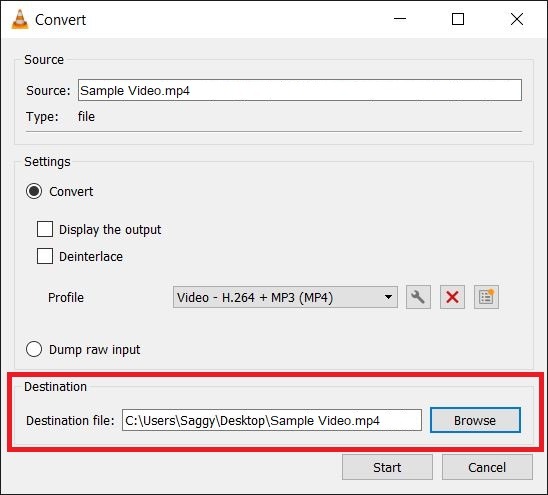Click the 'file' type value
This screenshot has width=548, height=495.
pyautogui.click(x=86, y=117)
